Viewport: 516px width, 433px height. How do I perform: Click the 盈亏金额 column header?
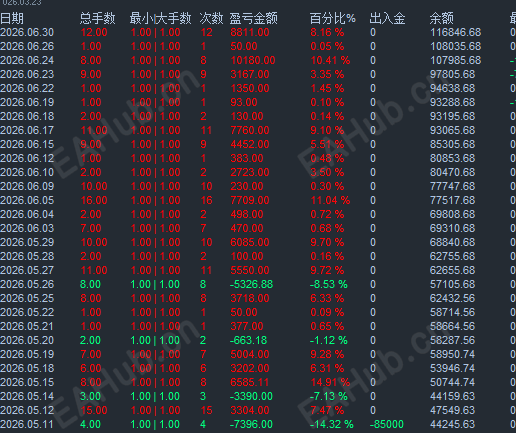pyautogui.click(x=254, y=18)
